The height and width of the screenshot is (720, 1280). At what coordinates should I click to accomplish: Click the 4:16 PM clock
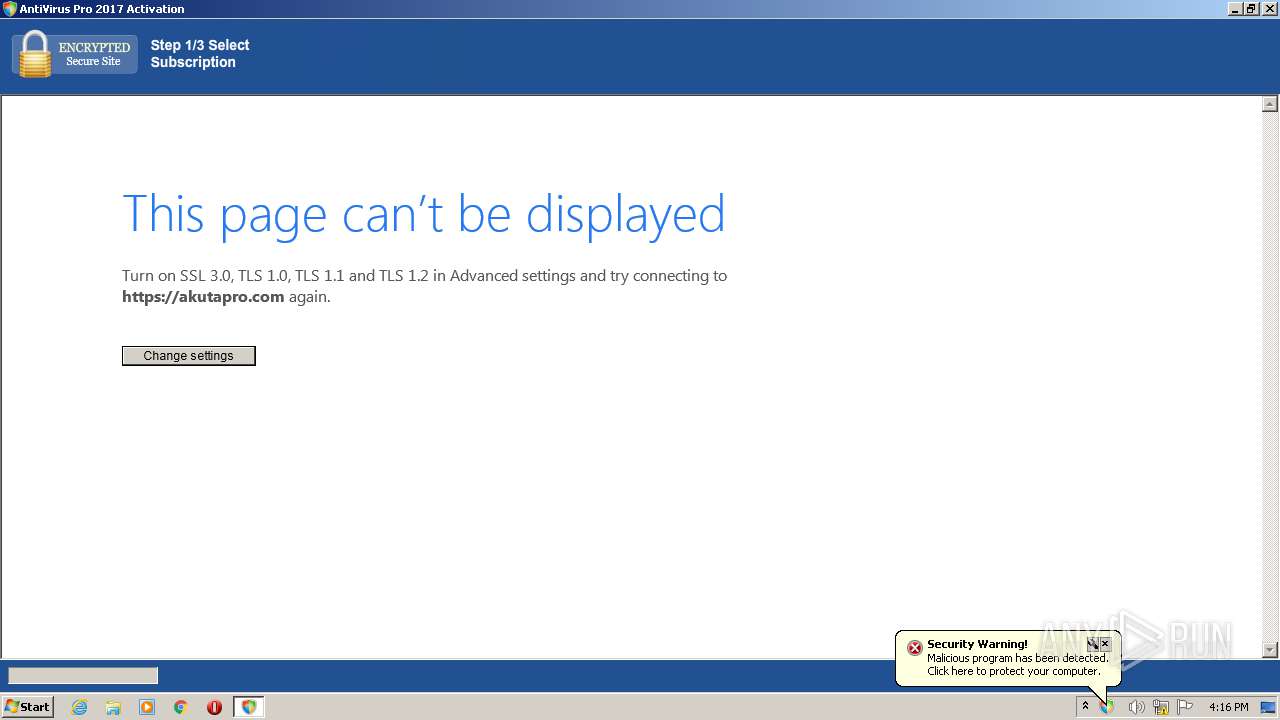click(1228, 707)
